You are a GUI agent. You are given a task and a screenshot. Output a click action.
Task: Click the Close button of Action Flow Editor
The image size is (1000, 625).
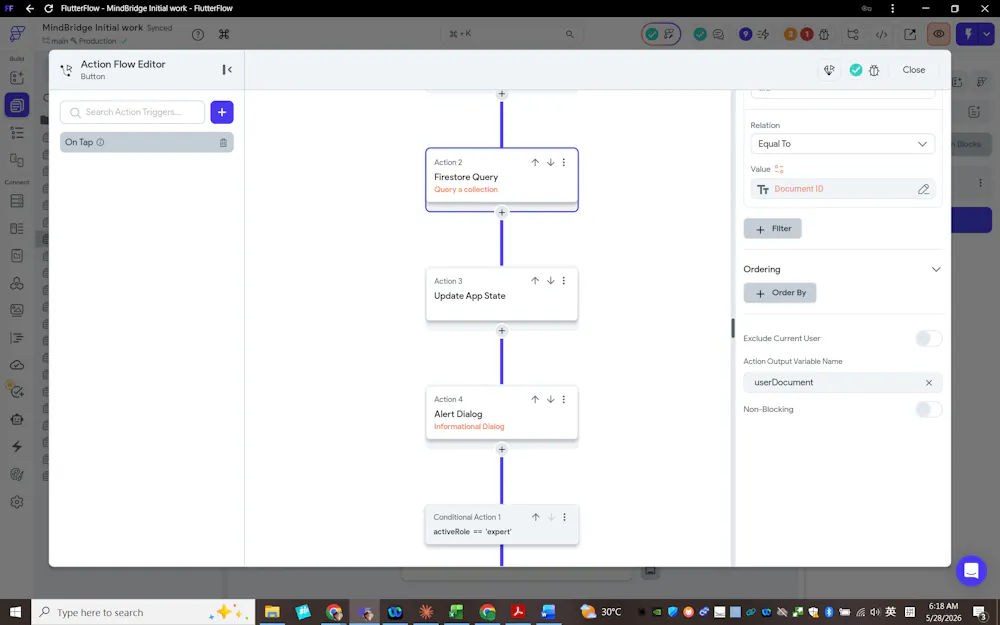coord(913,70)
